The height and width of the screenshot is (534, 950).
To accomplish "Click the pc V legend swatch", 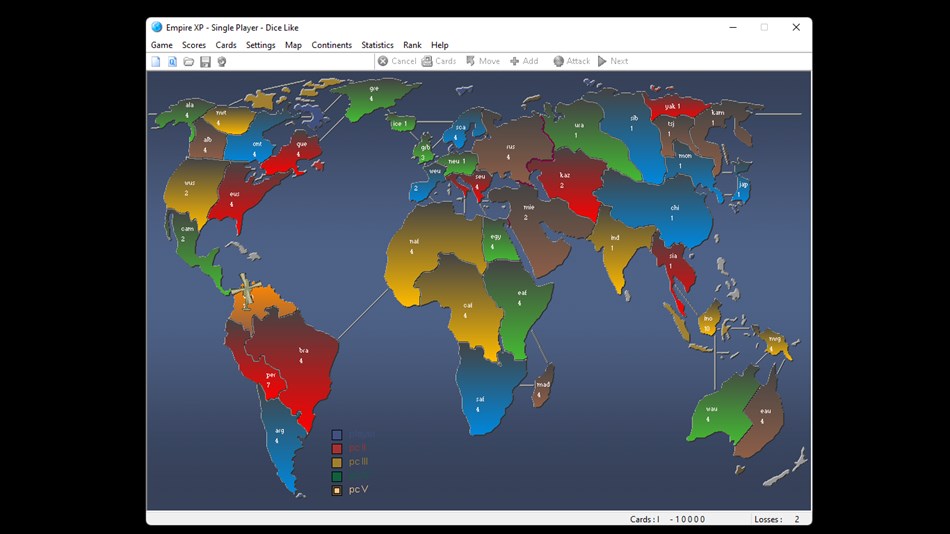I will tap(337, 490).
